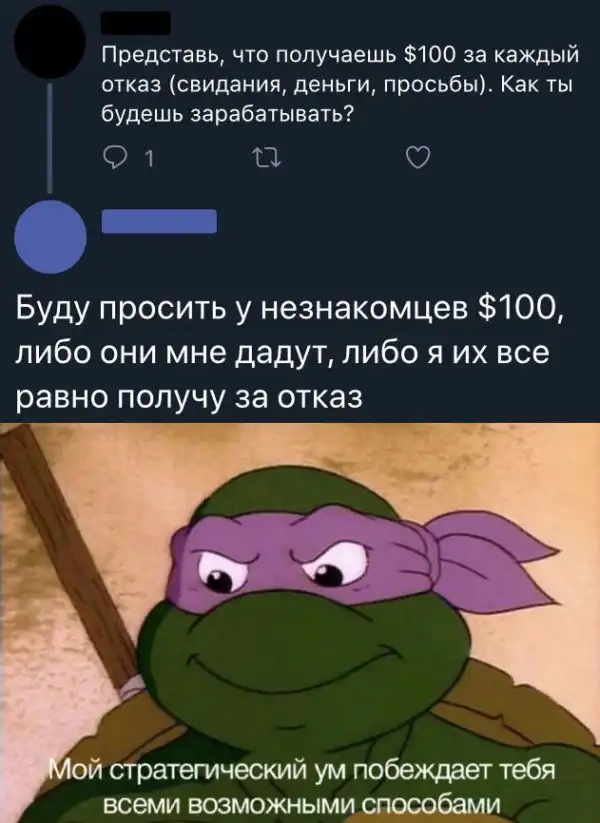Select the blacked-out username above the question
Image resolution: width=600 pixels, height=823 pixels.
(x=135, y=24)
